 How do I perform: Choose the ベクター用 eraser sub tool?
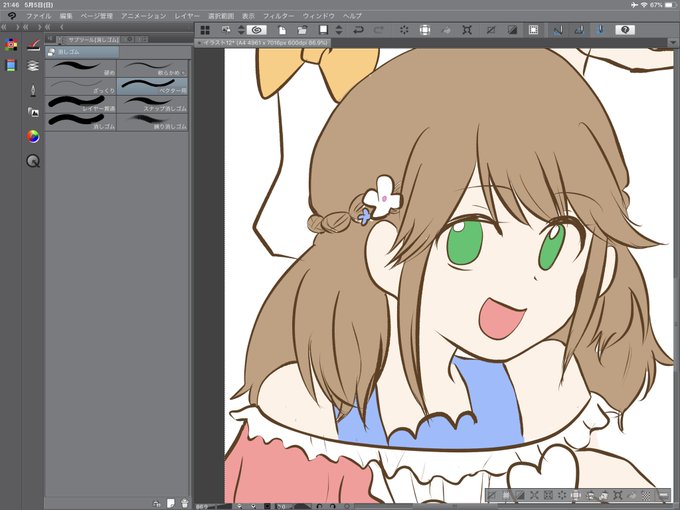[x=152, y=86]
